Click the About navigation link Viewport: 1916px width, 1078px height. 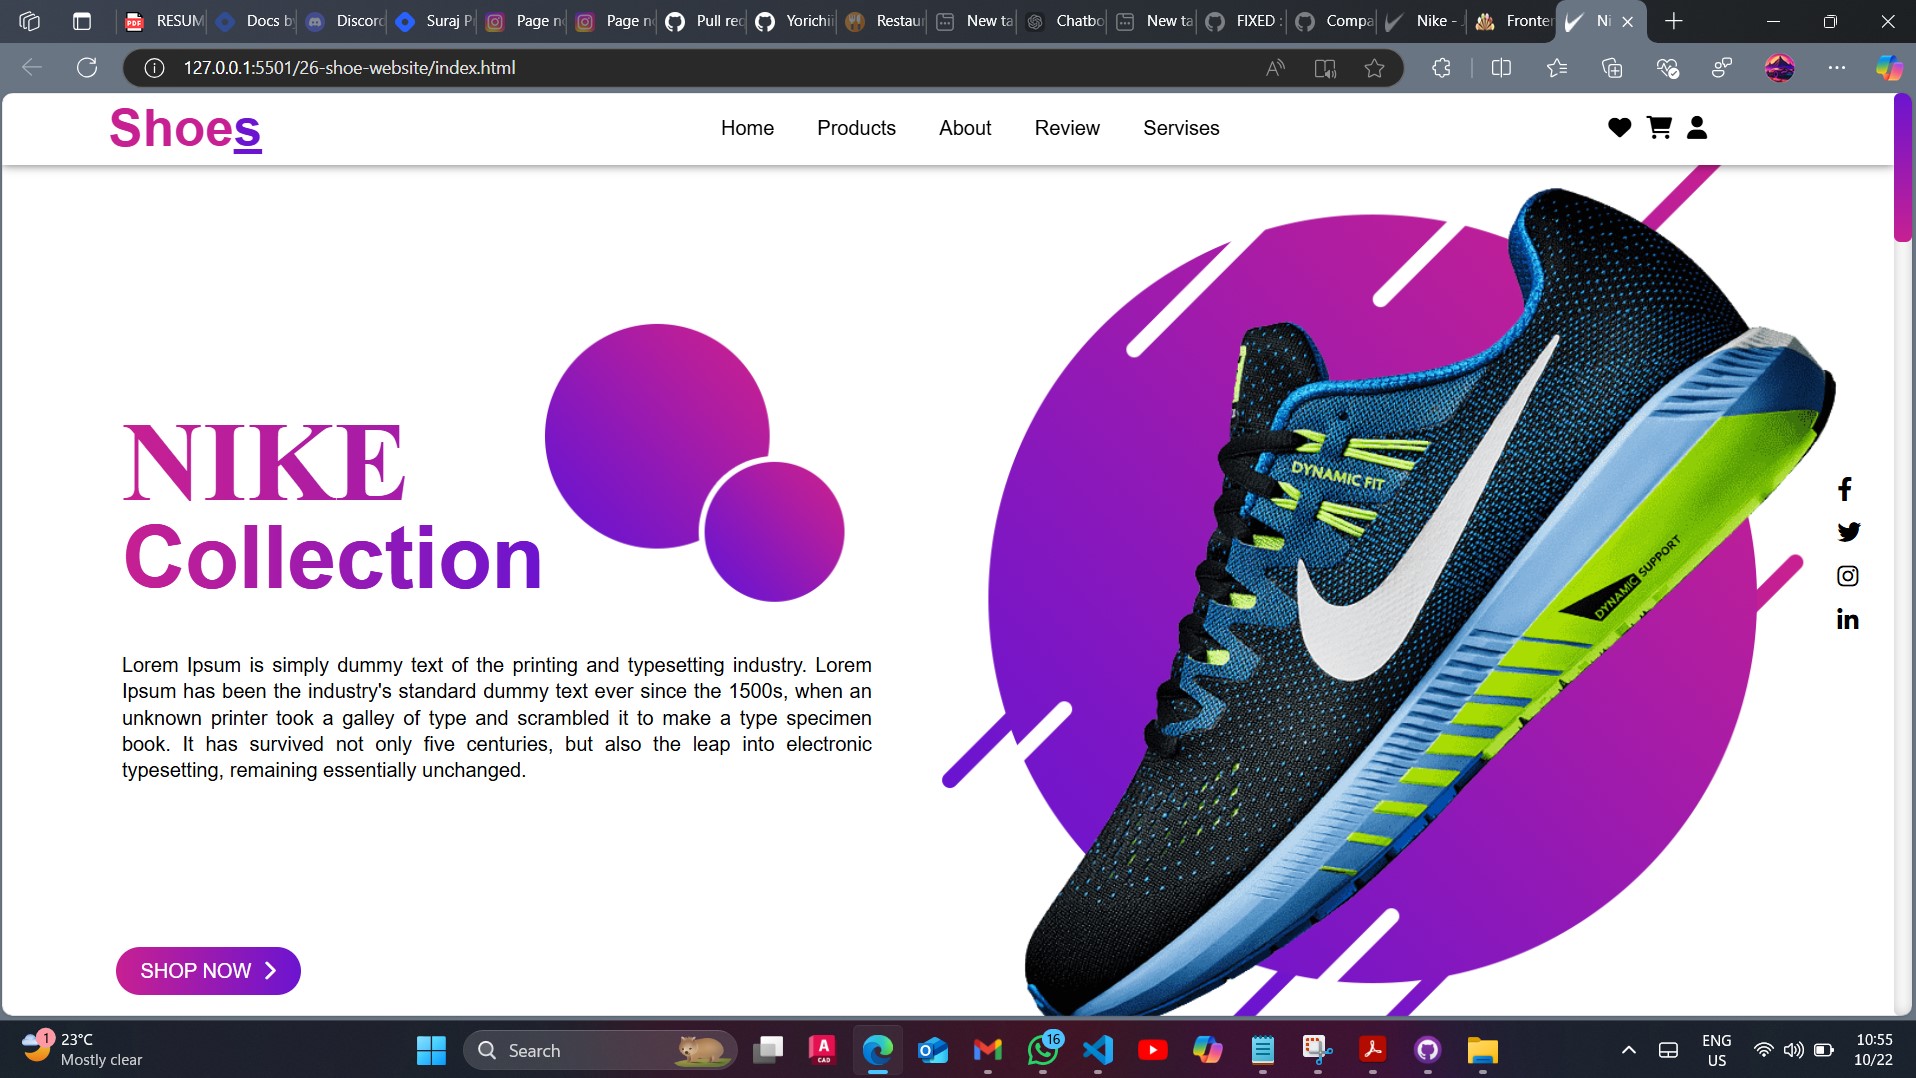pyautogui.click(x=965, y=128)
